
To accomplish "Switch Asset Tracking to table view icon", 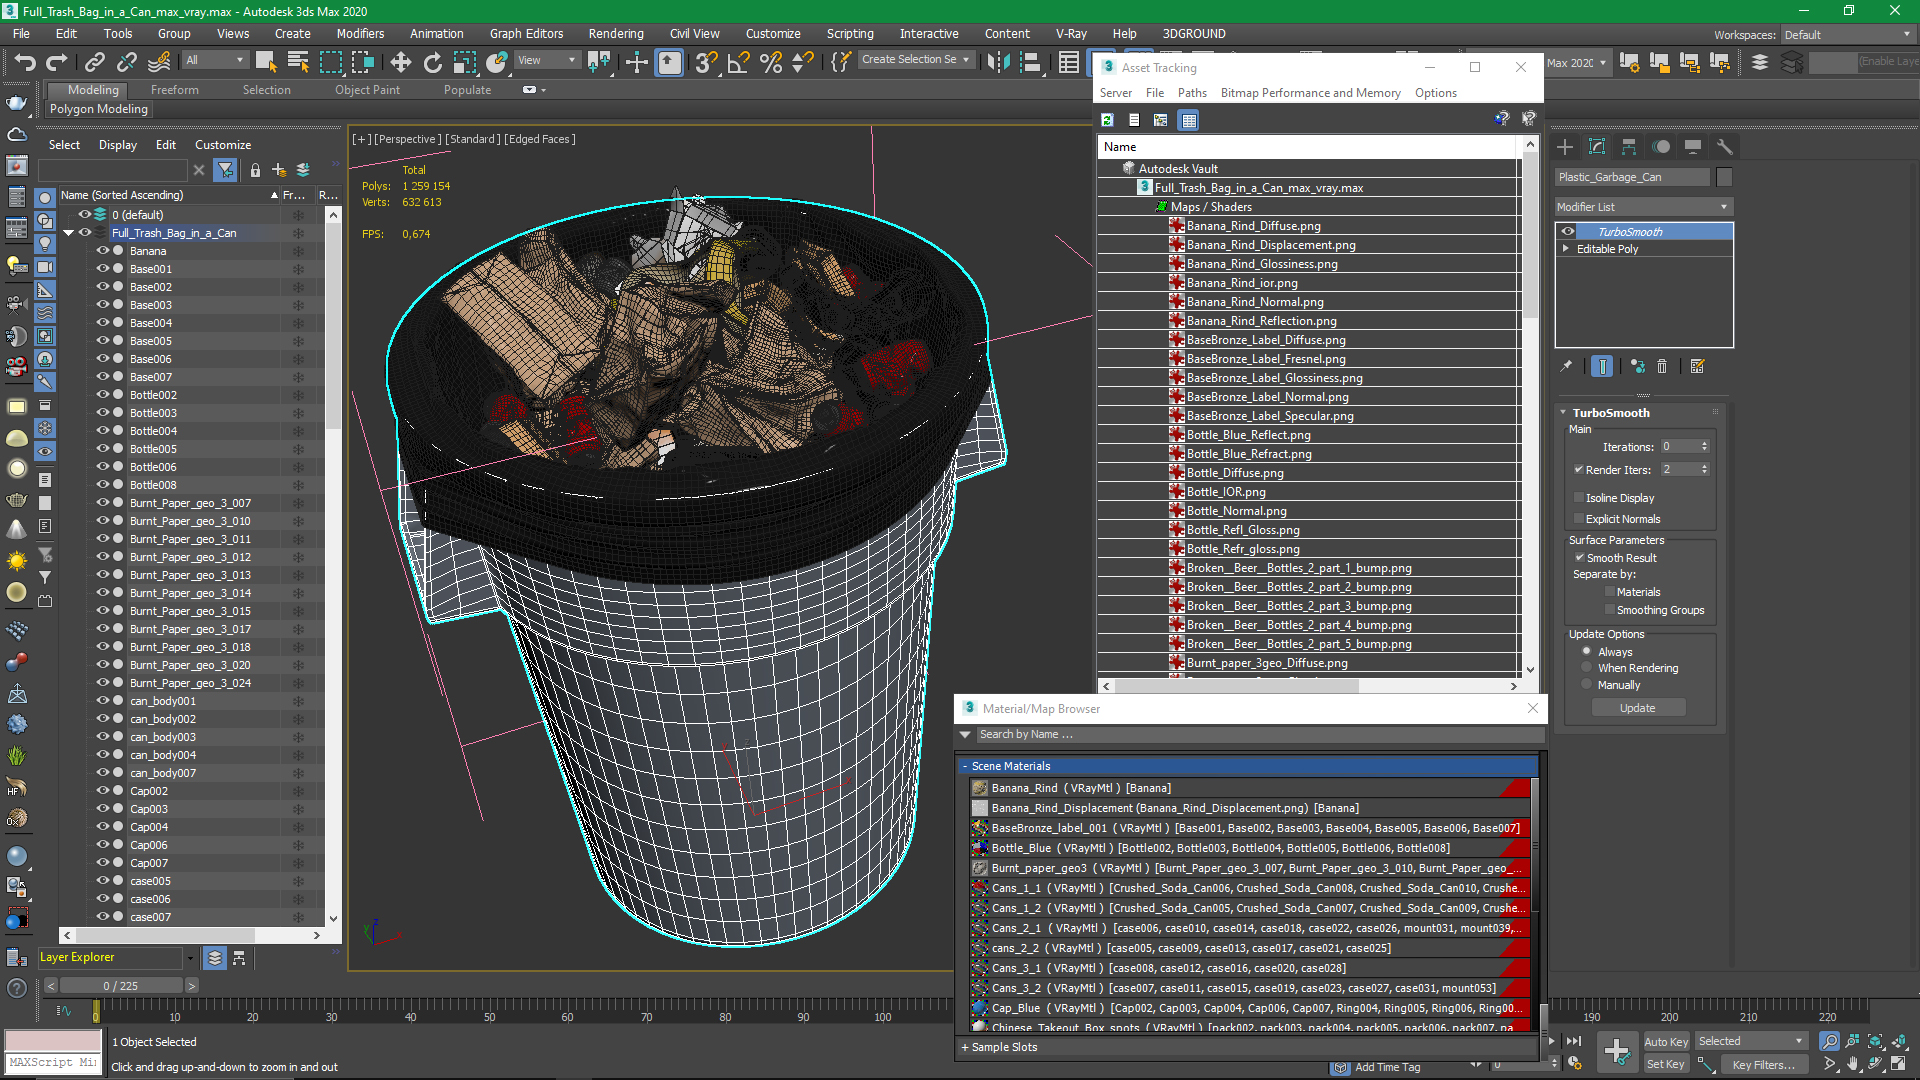I will [1188, 120].
